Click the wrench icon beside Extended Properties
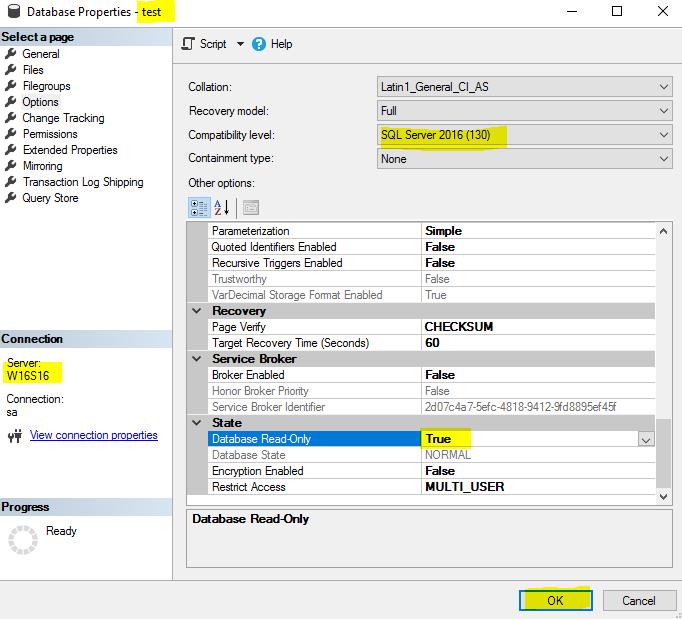682x619 pixels. pos(11,150)
